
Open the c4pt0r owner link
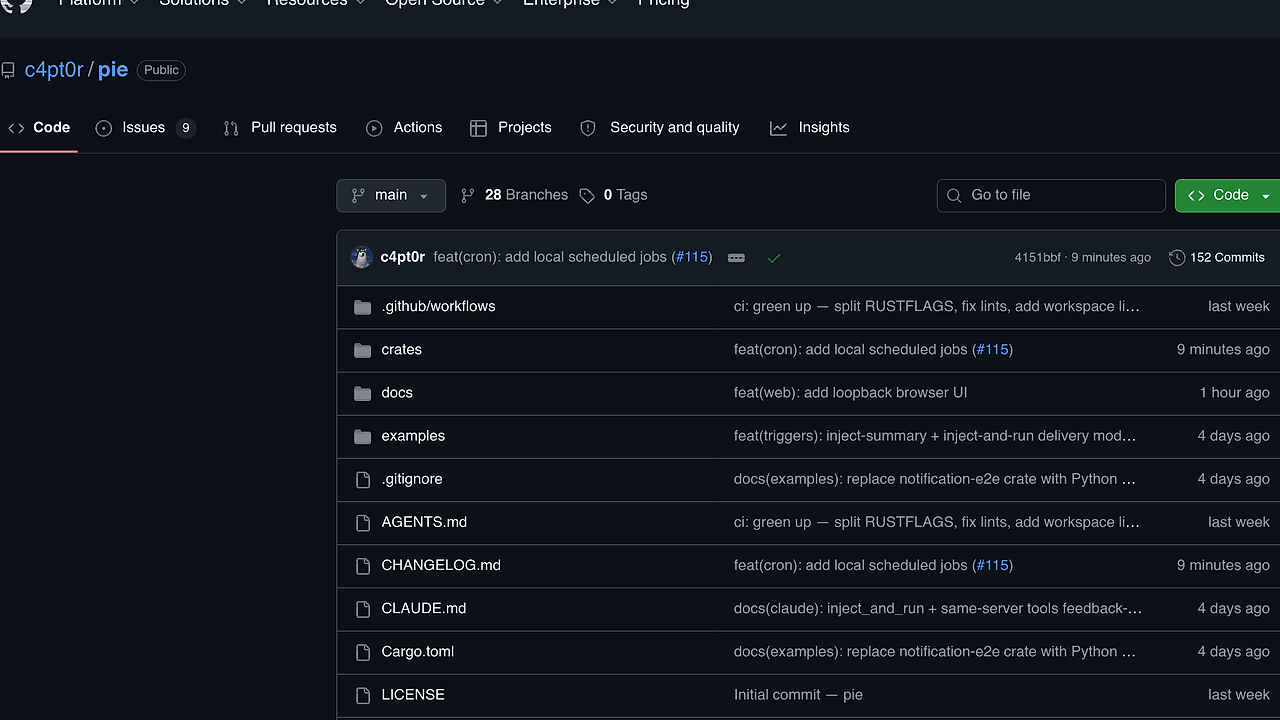[54, 70]
